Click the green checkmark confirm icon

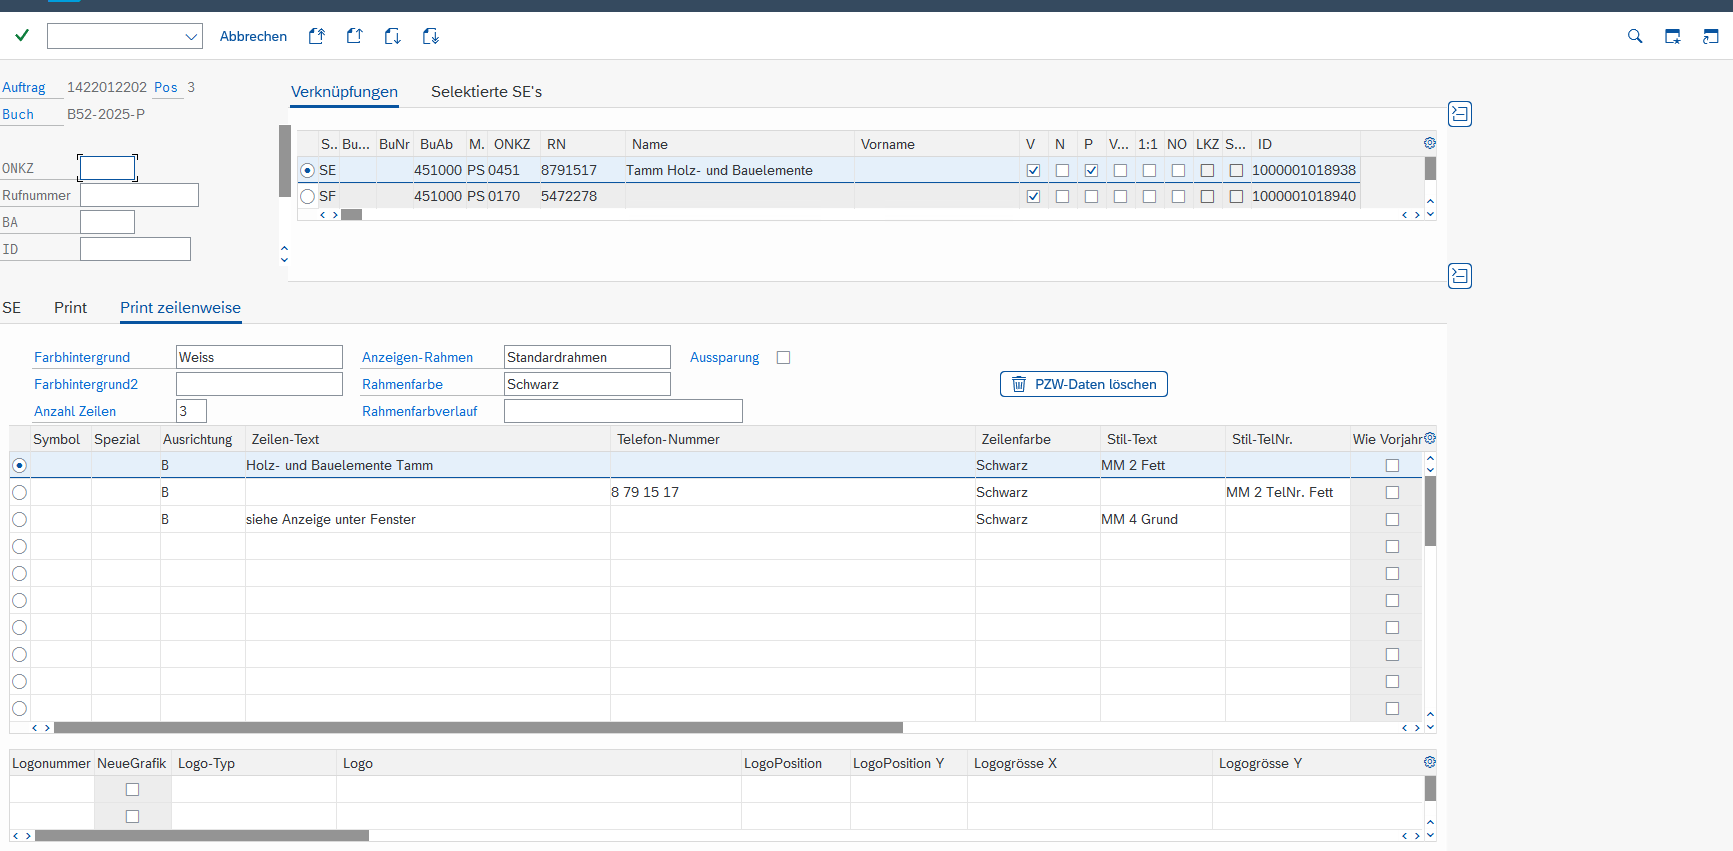coord(22,35)
